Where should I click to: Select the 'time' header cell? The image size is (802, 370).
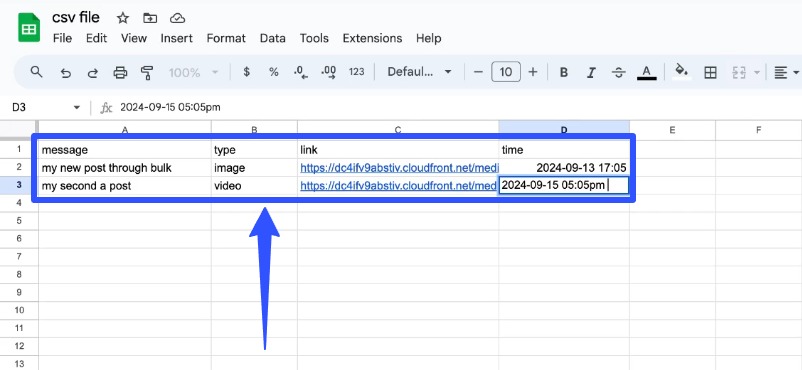564,150
